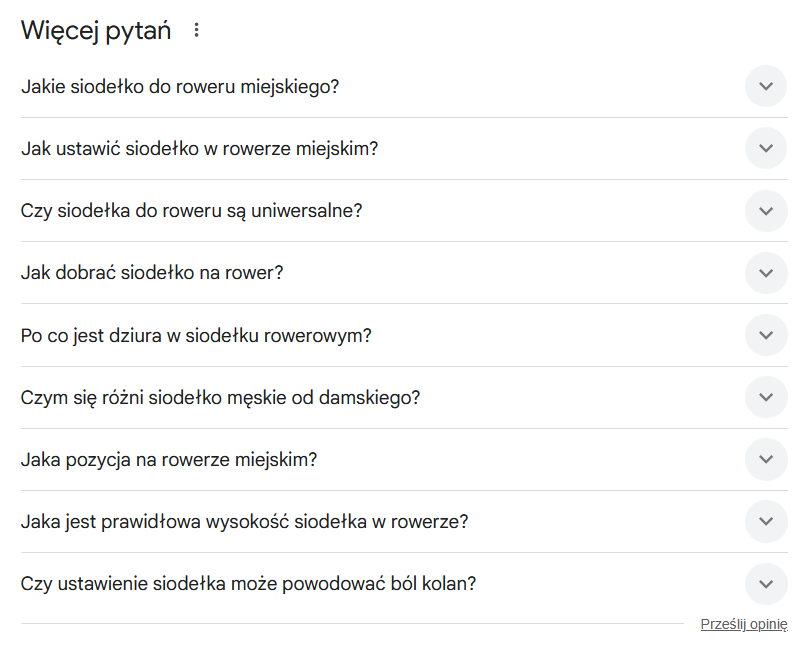Expand chevron for question about ból kolan

coord(765,584)
